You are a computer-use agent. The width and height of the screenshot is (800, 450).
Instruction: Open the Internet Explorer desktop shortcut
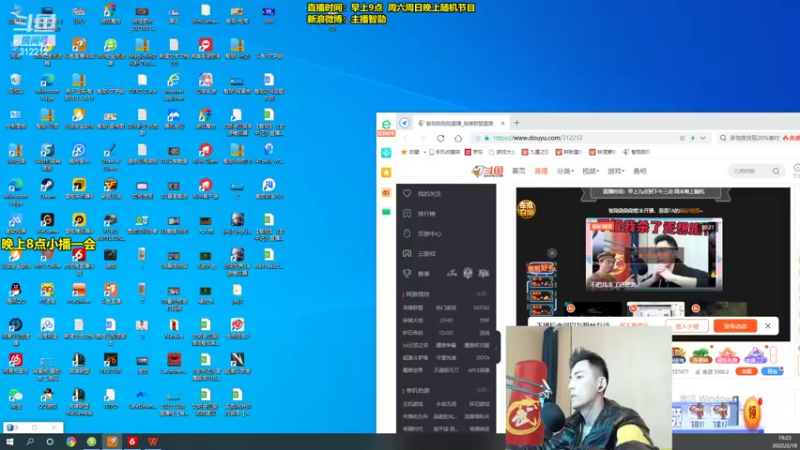pyautogui.click(x=173, y=87)
